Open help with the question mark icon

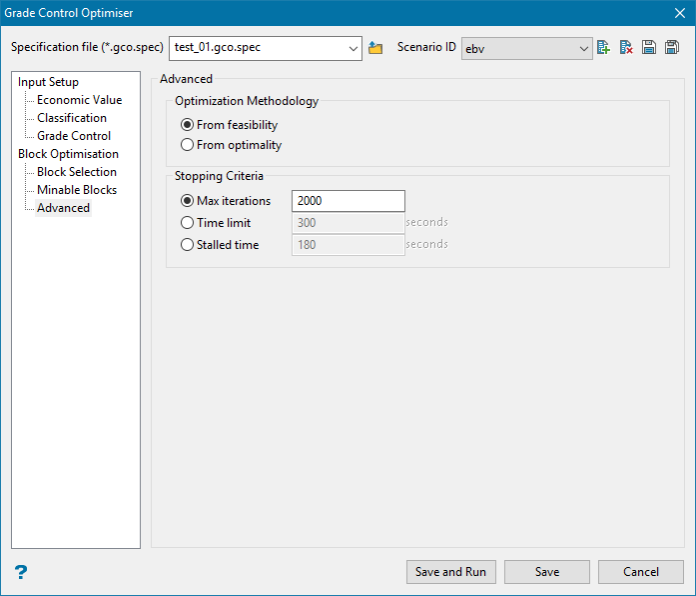20,572
